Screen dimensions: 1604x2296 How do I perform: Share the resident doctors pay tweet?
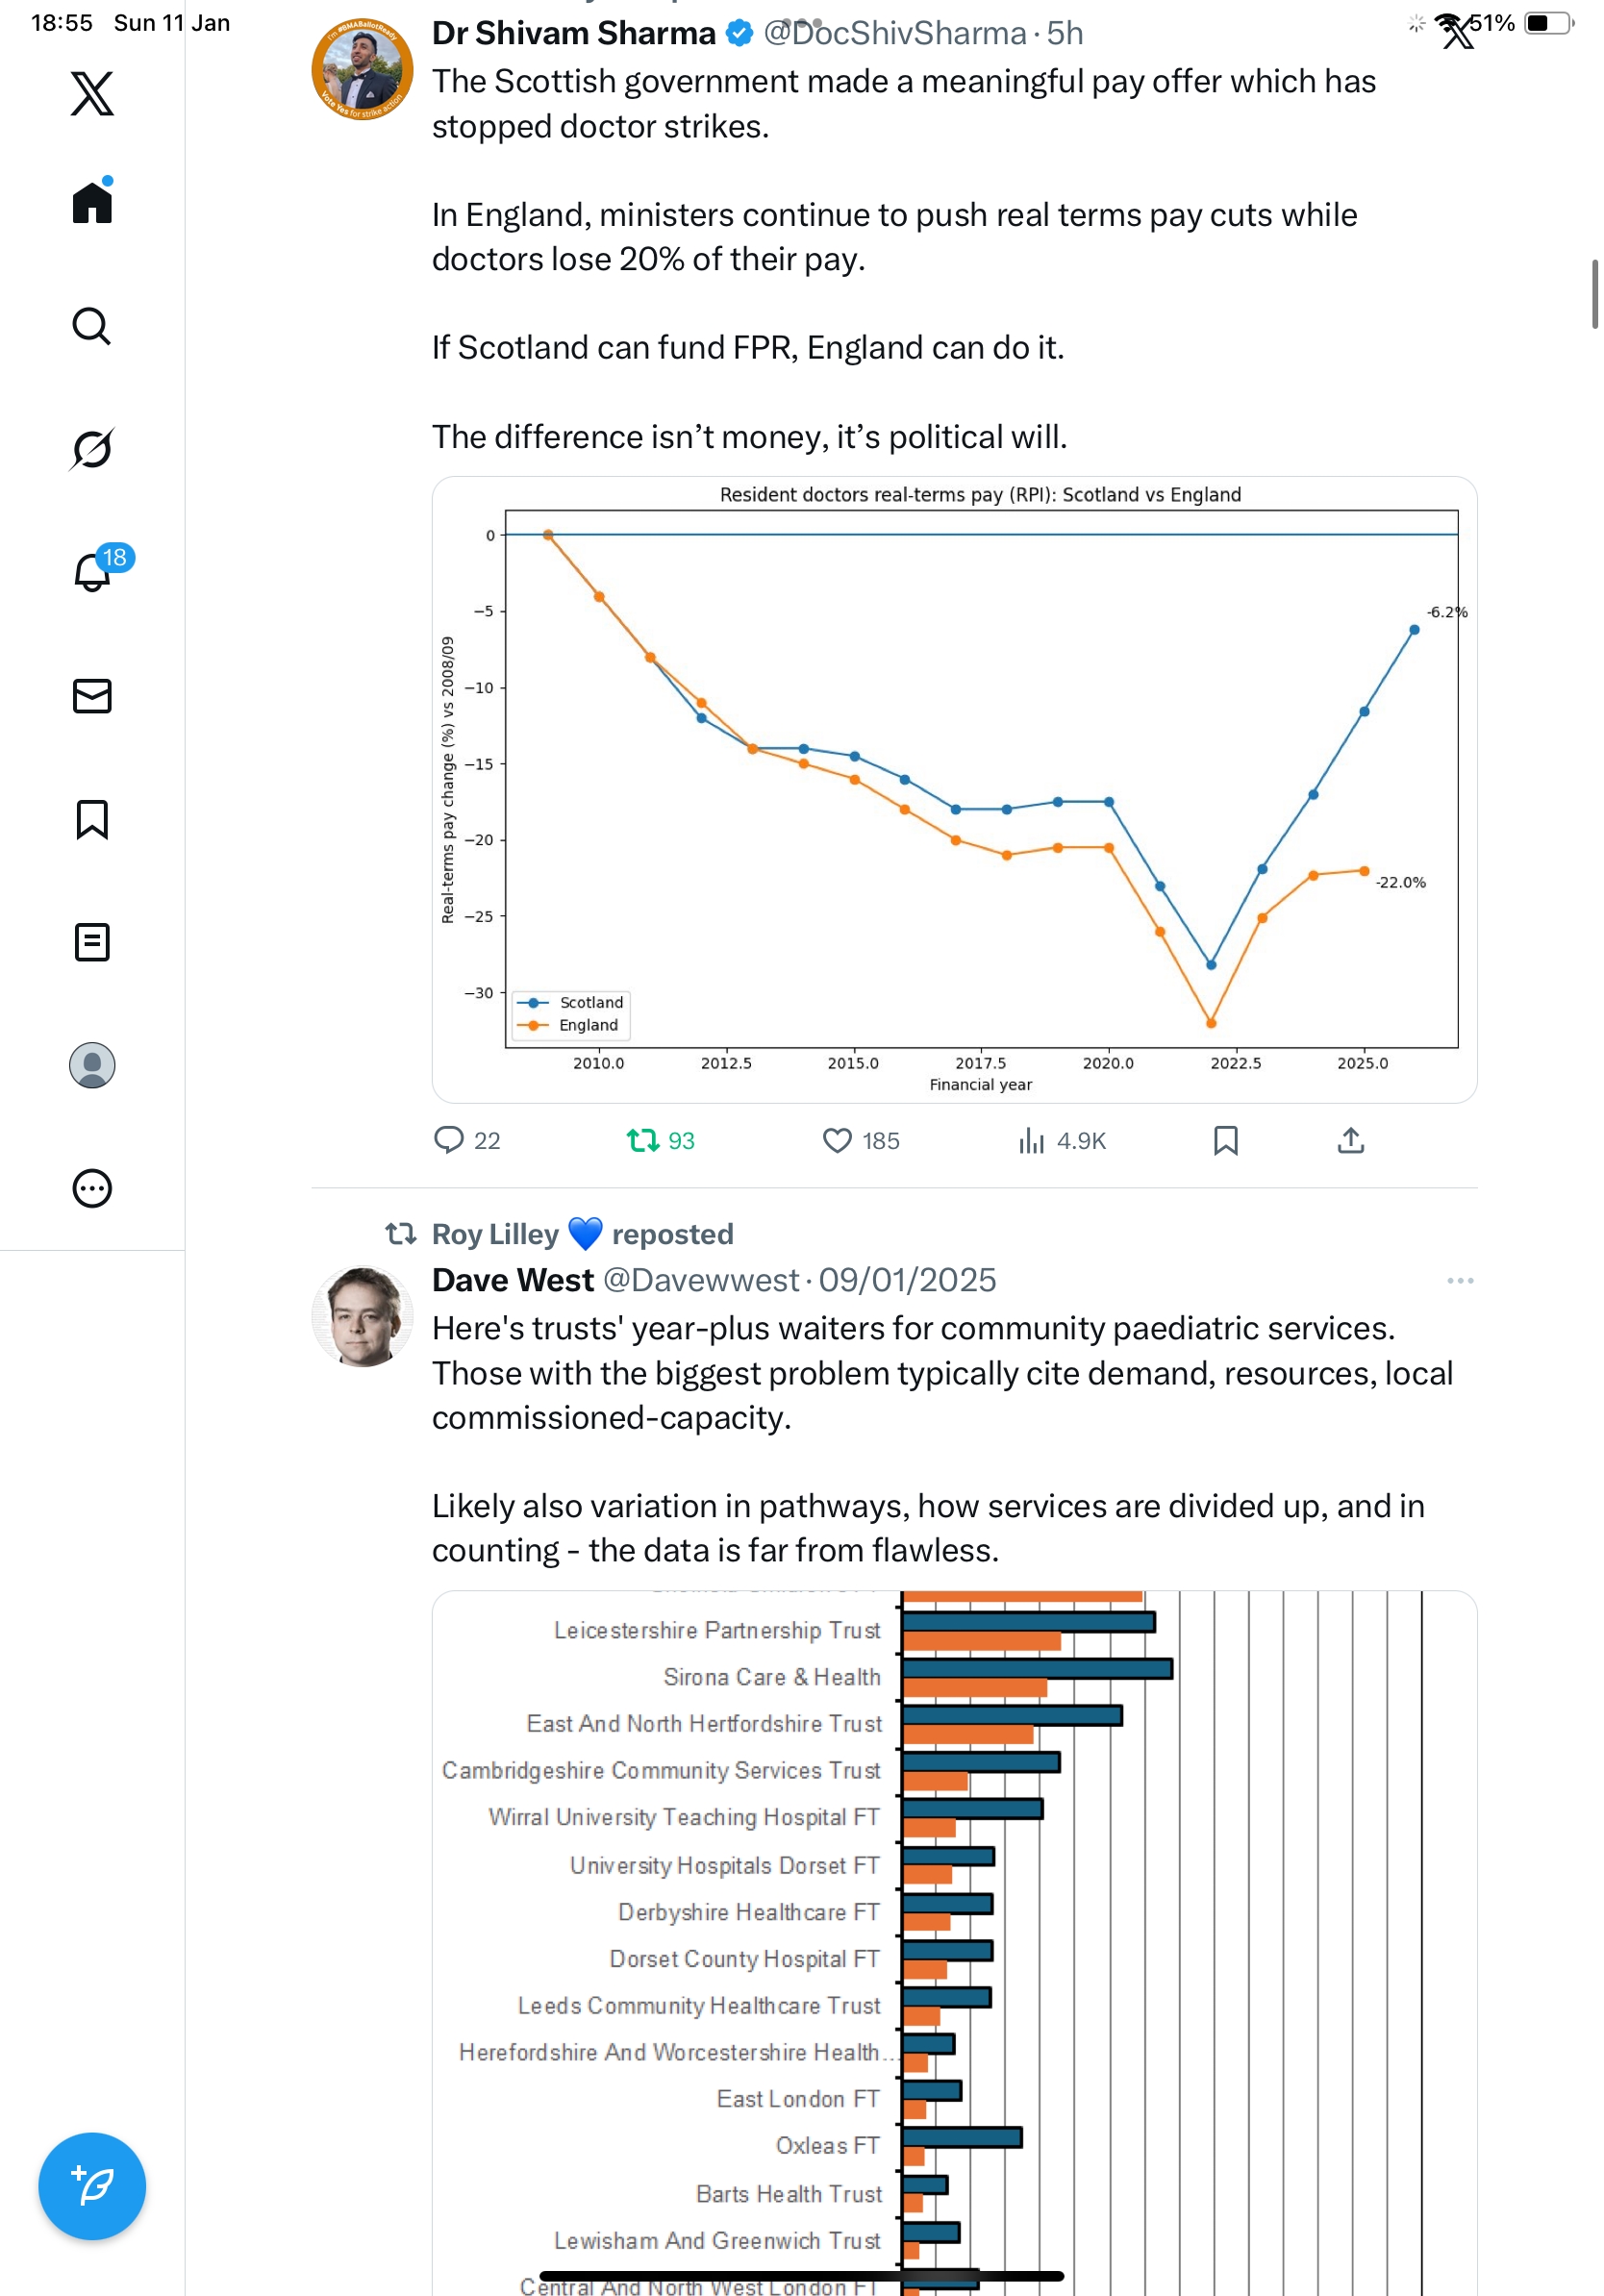1350,1141
